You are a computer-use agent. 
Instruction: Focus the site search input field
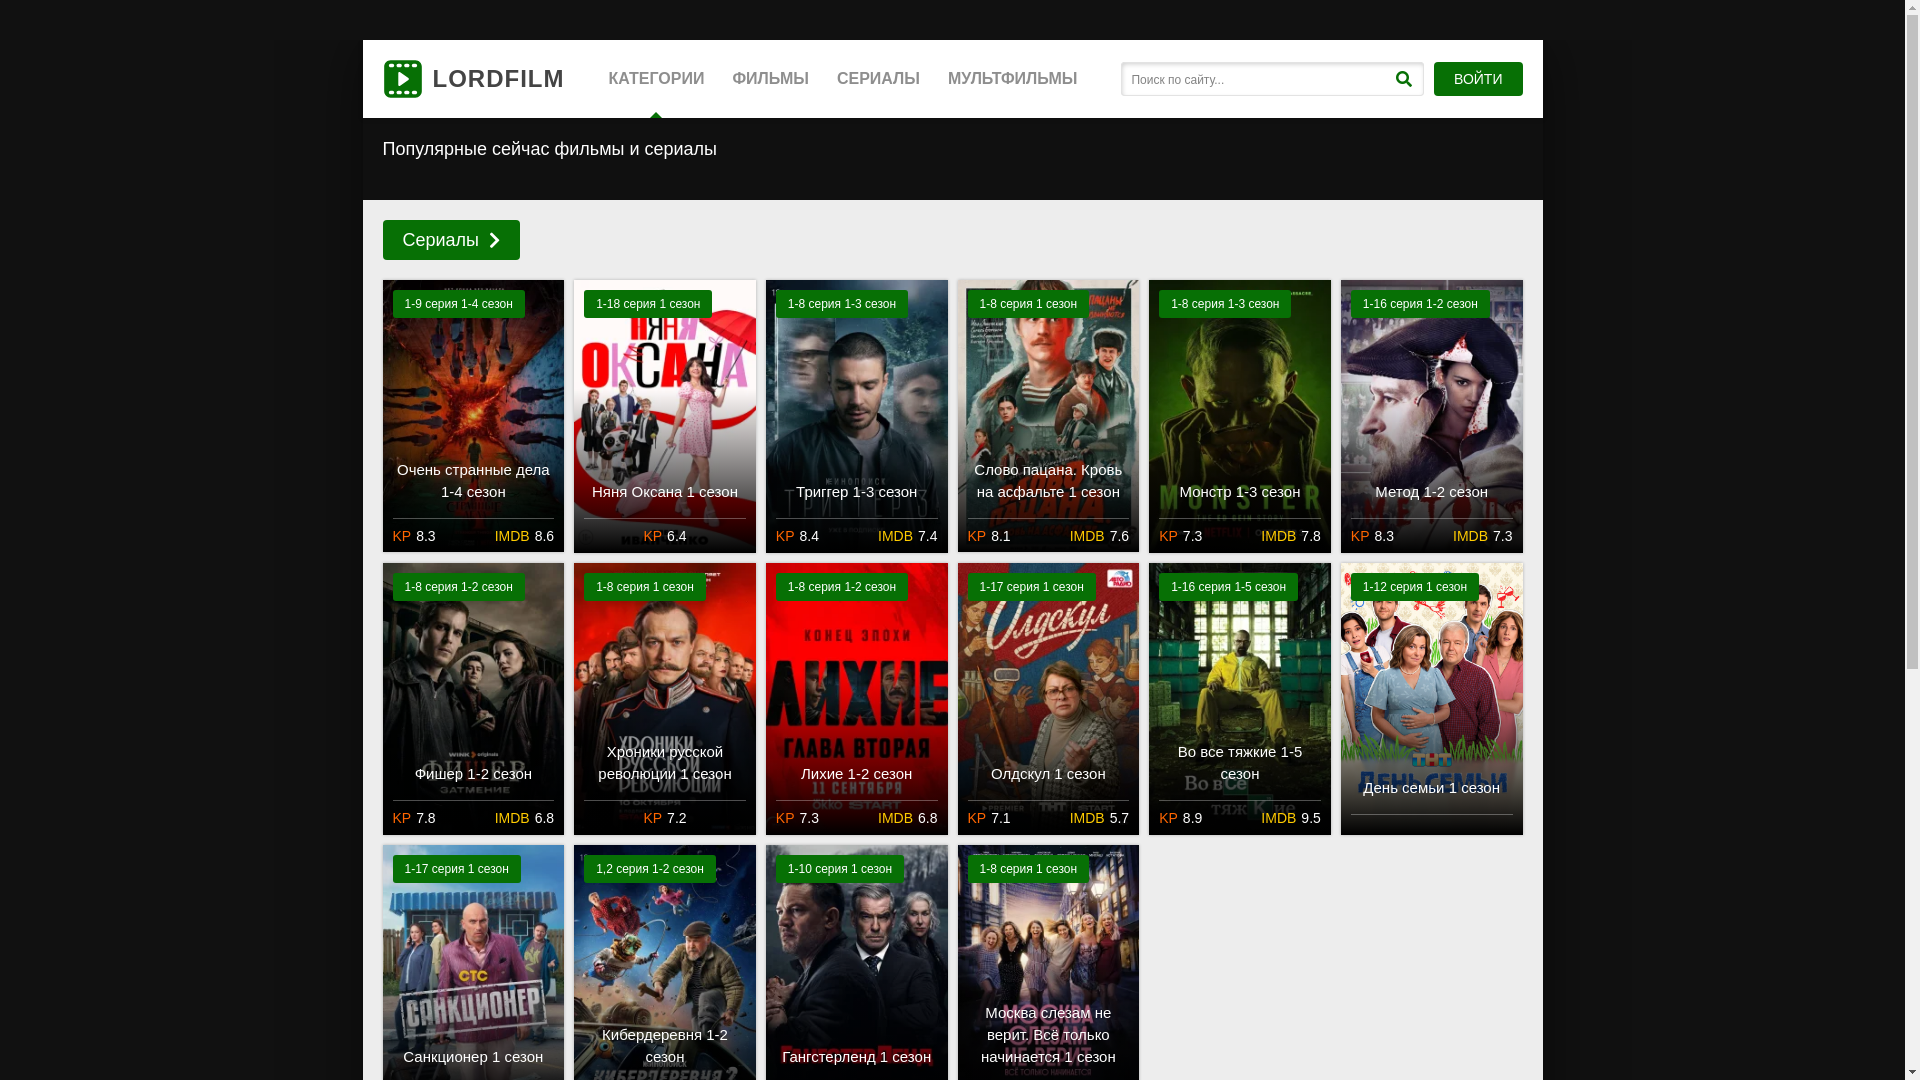pos(1256,79)
